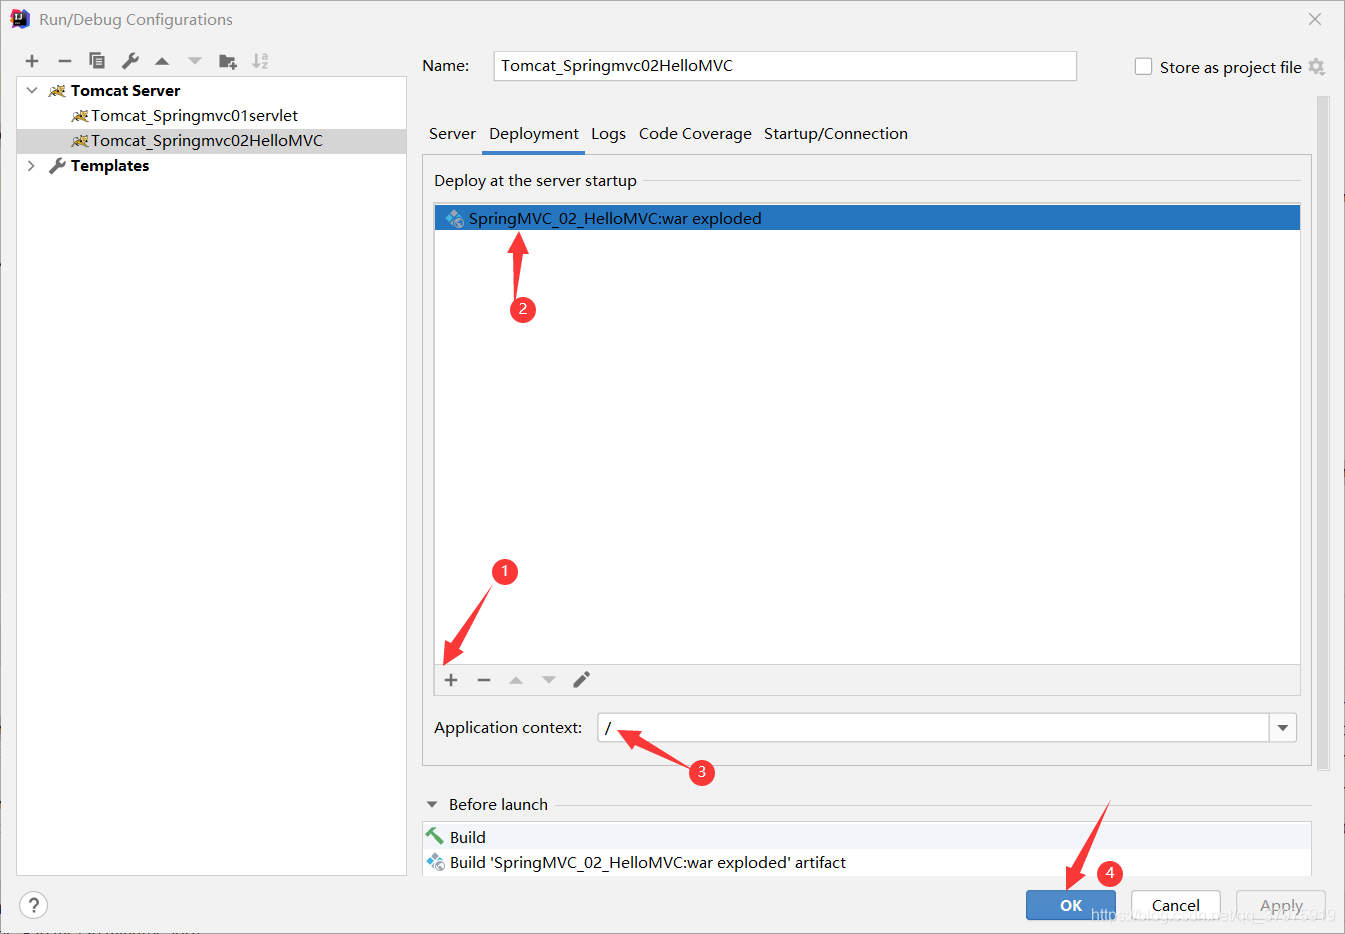Click into the Name input field
The width and height of the screenshot is (1345, 934).
point(785,66)
